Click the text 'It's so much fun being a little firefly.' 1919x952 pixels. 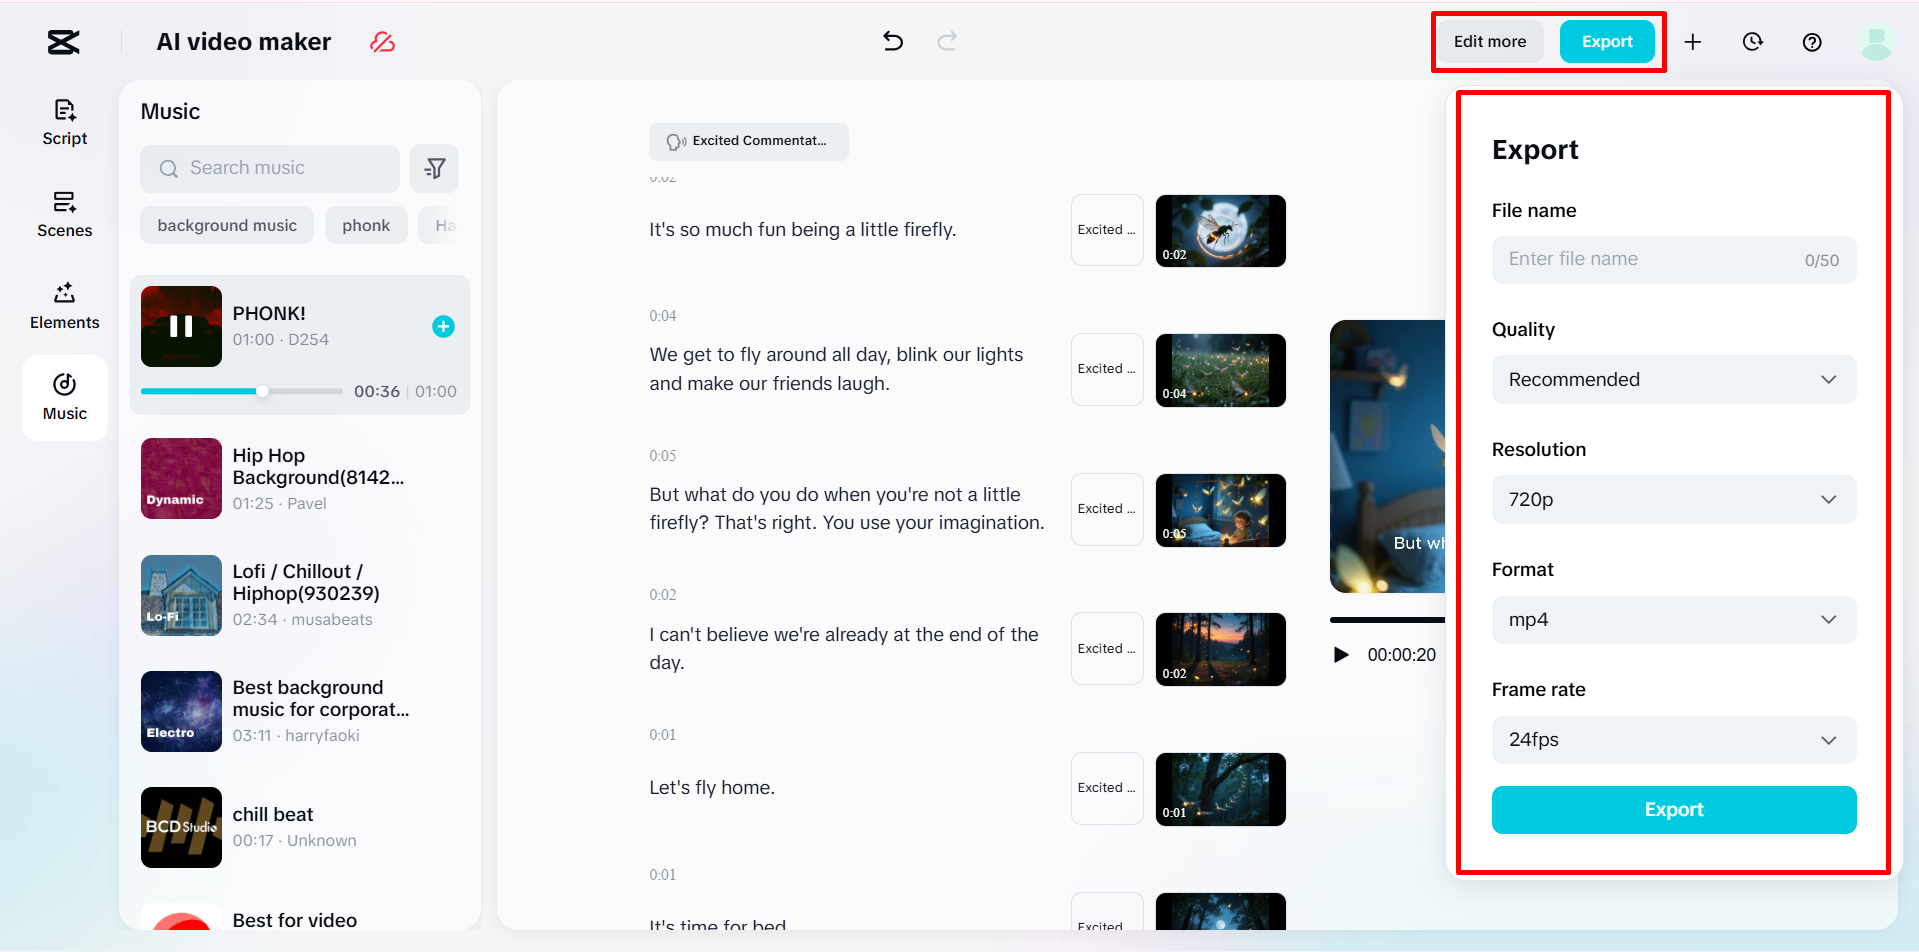[803, 230]
